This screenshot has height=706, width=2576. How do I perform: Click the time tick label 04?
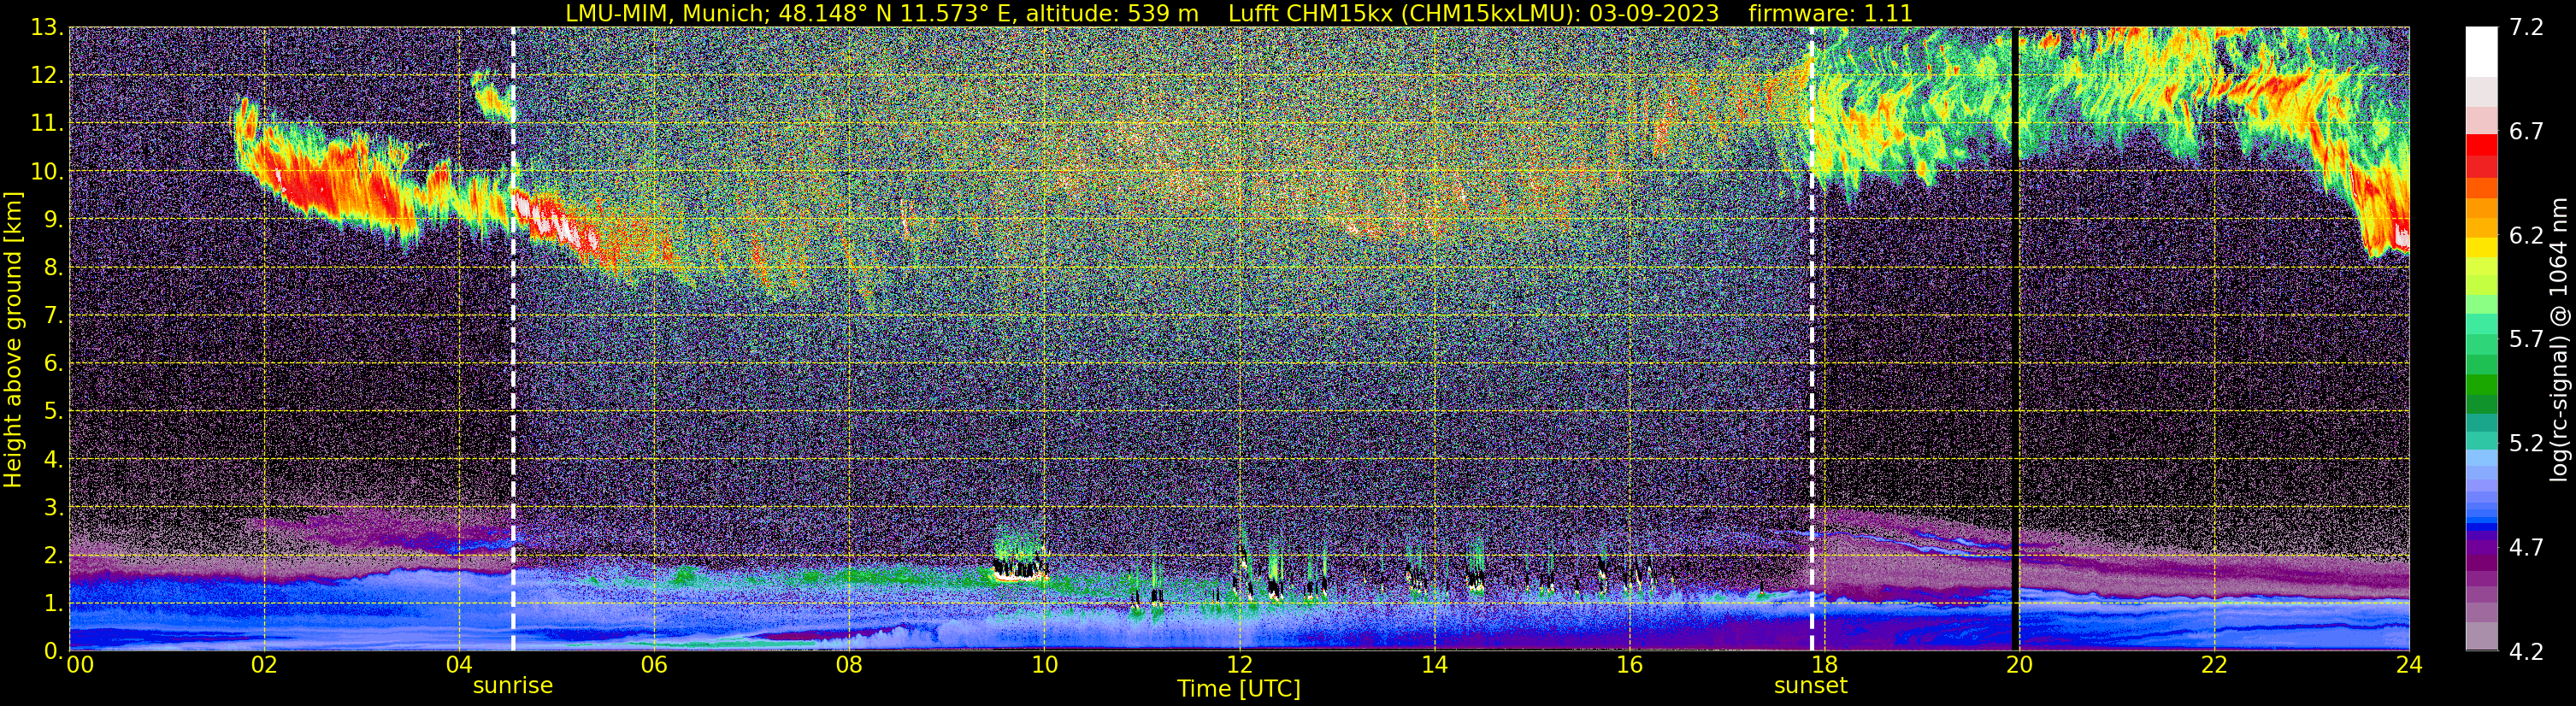pyautogui.click(x=459, y=666)
